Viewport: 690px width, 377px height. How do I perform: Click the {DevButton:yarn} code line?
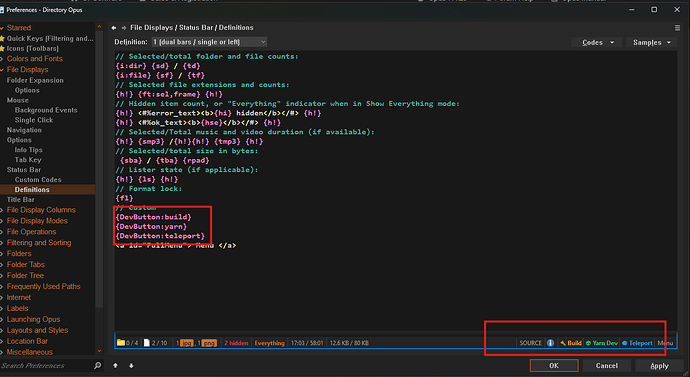point(151,227)
